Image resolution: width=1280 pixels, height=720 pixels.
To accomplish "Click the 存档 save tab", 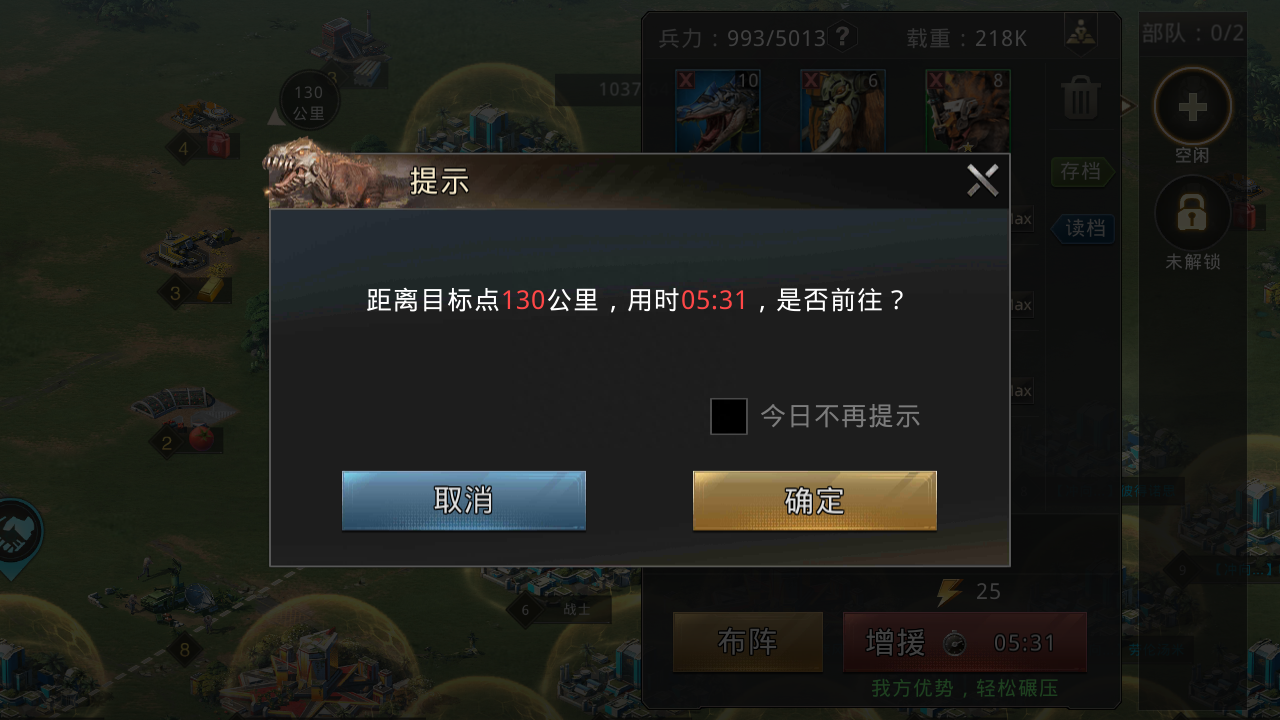I will (x=1082, y=172).
